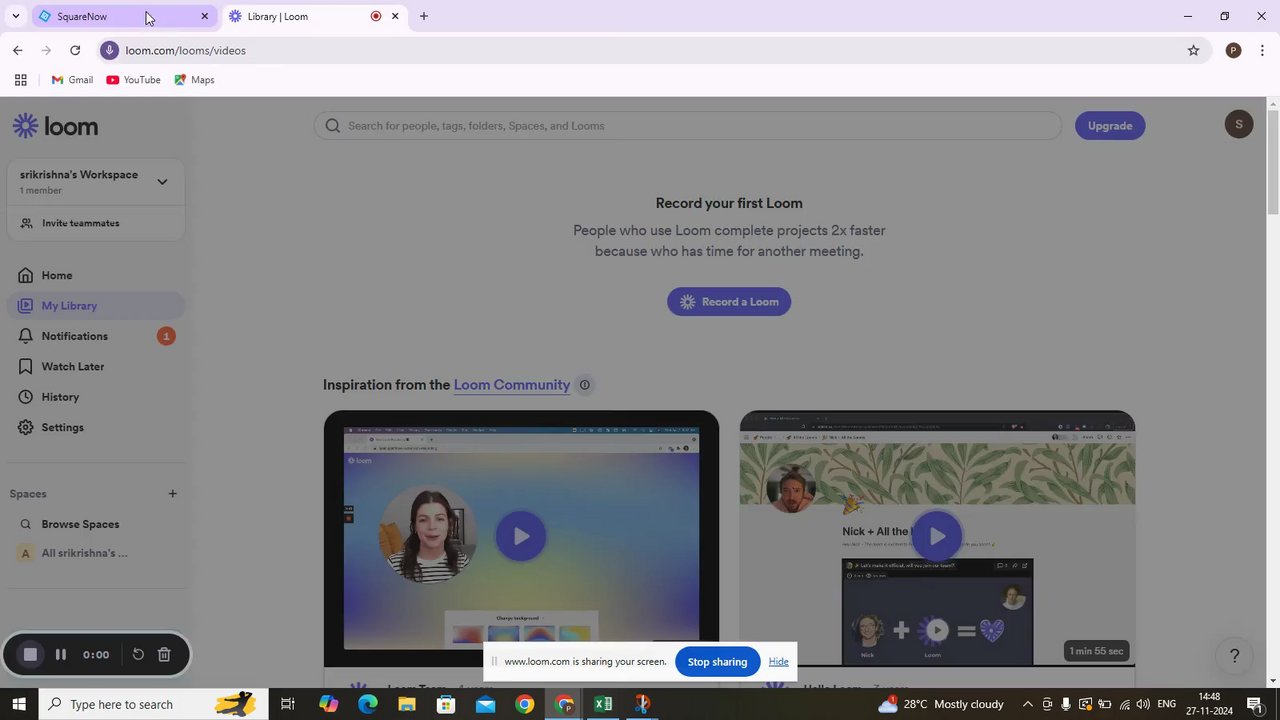Click the Upgrade button
Screen dimensions: 1280x720
pos(1110,126)
